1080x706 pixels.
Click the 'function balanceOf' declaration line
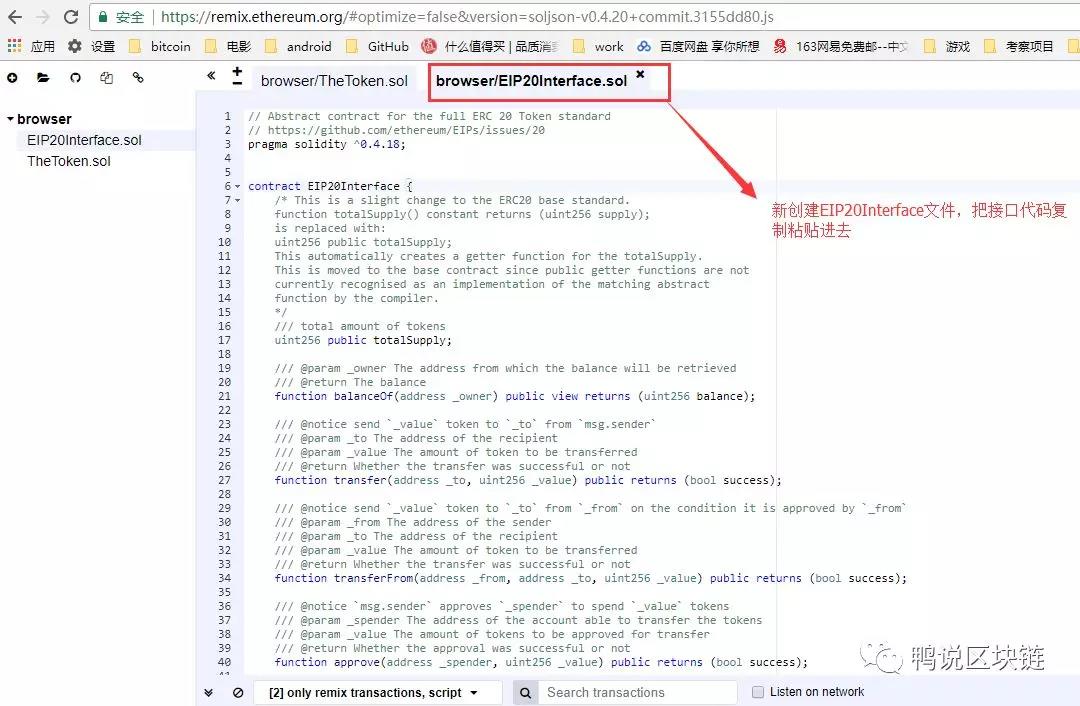tap(515, 396)
